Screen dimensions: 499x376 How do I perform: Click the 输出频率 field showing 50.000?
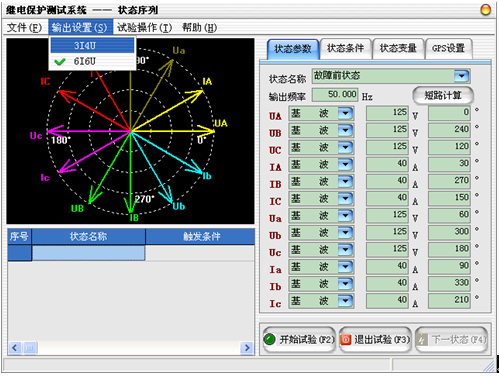tap(335, 95)
